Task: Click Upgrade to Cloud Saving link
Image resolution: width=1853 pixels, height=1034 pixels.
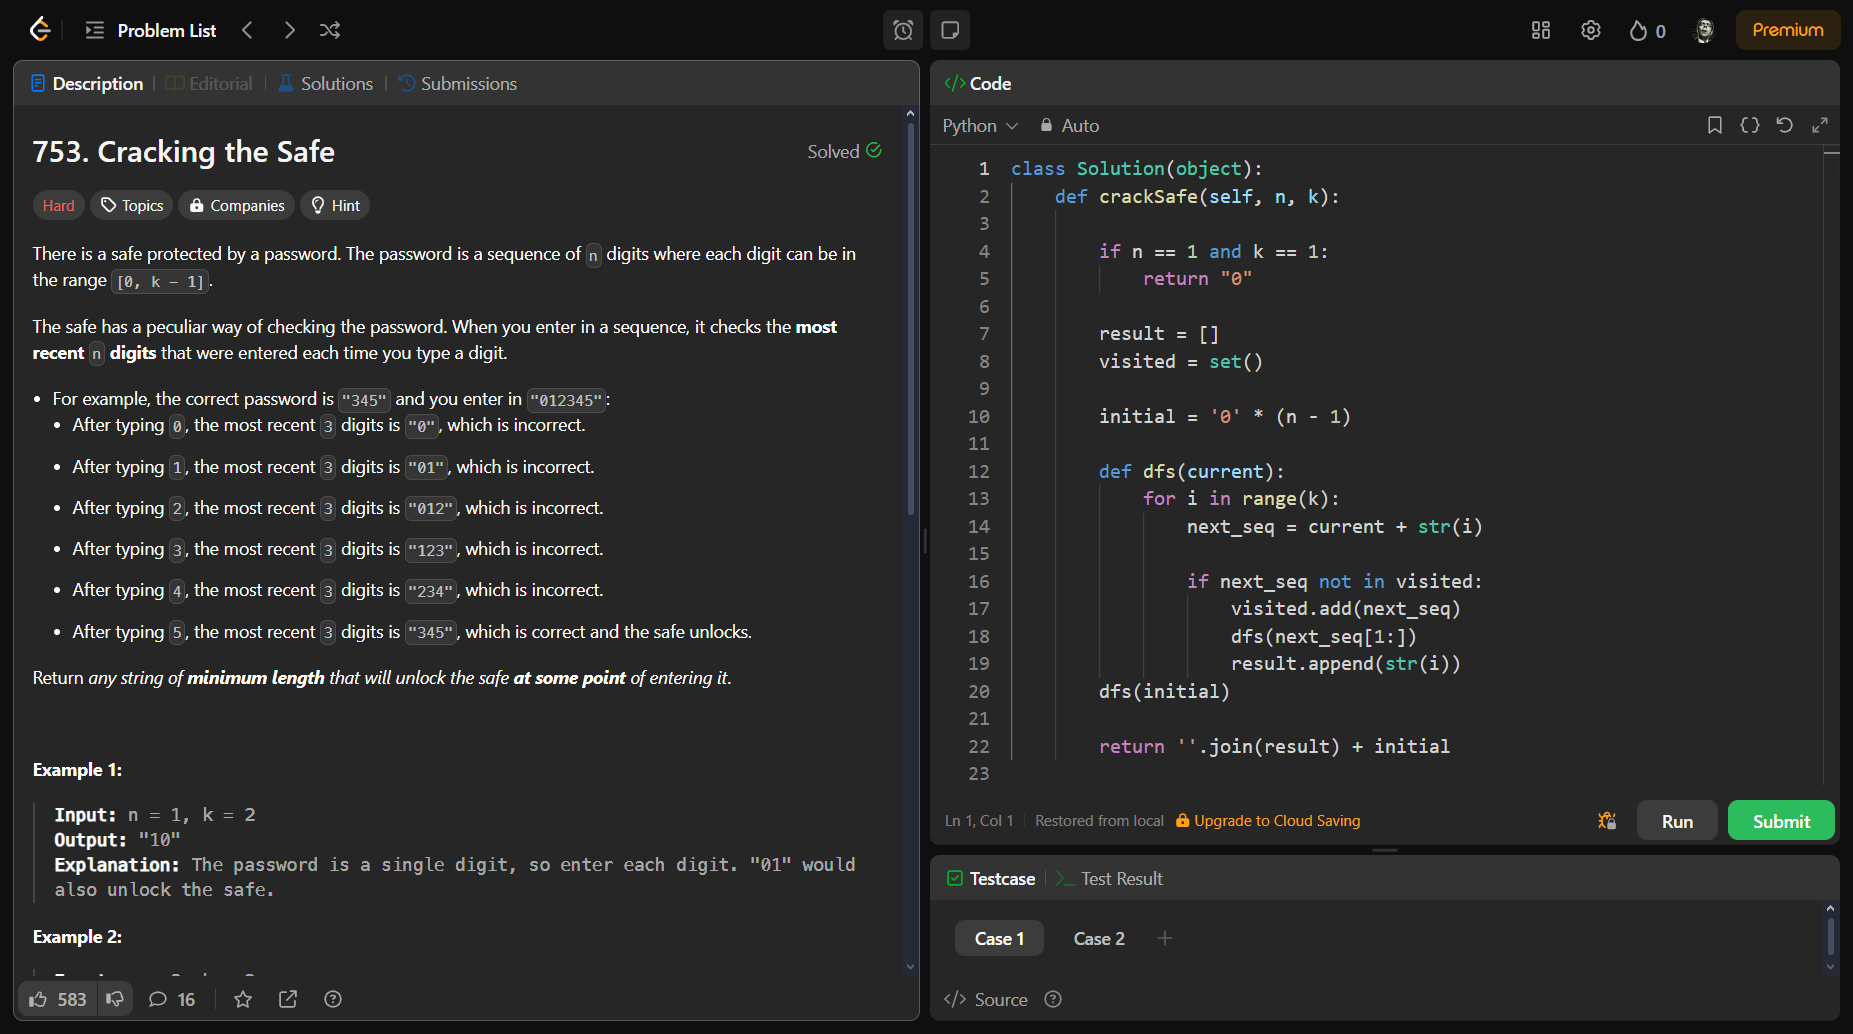Action: pyautogui.click(x=1277, y=820)
